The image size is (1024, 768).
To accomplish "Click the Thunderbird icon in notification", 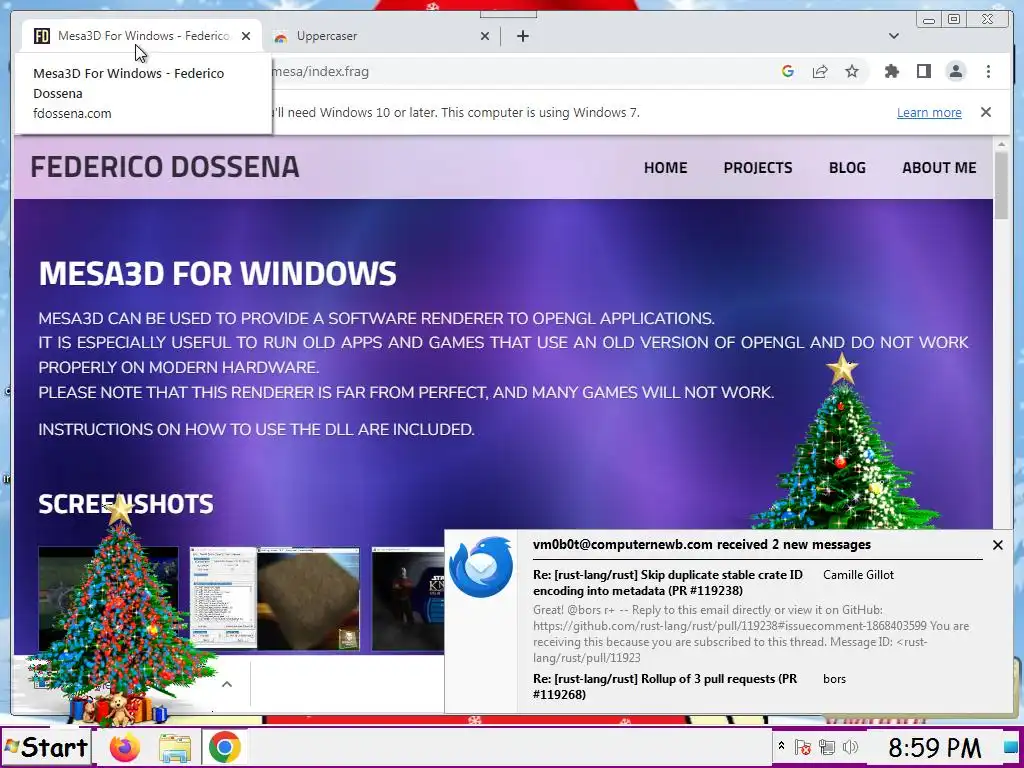I will pos(481,567).
